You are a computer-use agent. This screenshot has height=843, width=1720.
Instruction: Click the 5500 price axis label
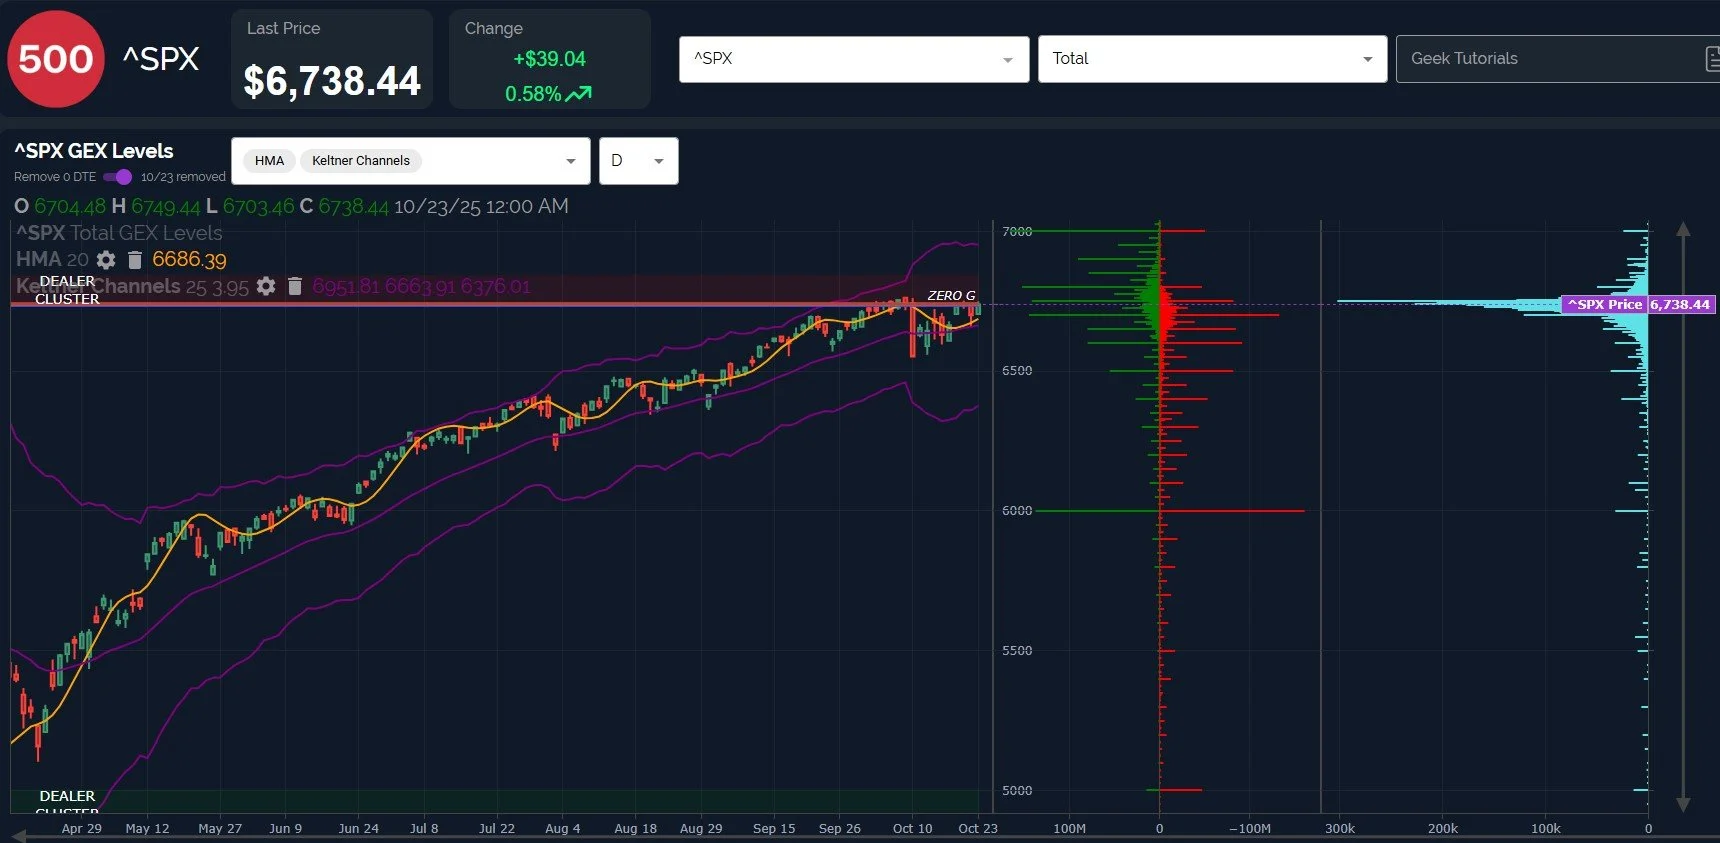[x=1017, y=651]
